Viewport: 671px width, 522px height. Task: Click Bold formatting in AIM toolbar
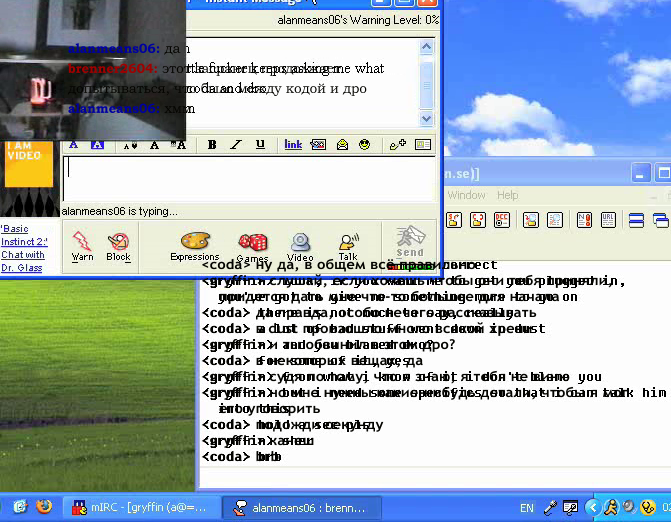(x=211, y=145)
